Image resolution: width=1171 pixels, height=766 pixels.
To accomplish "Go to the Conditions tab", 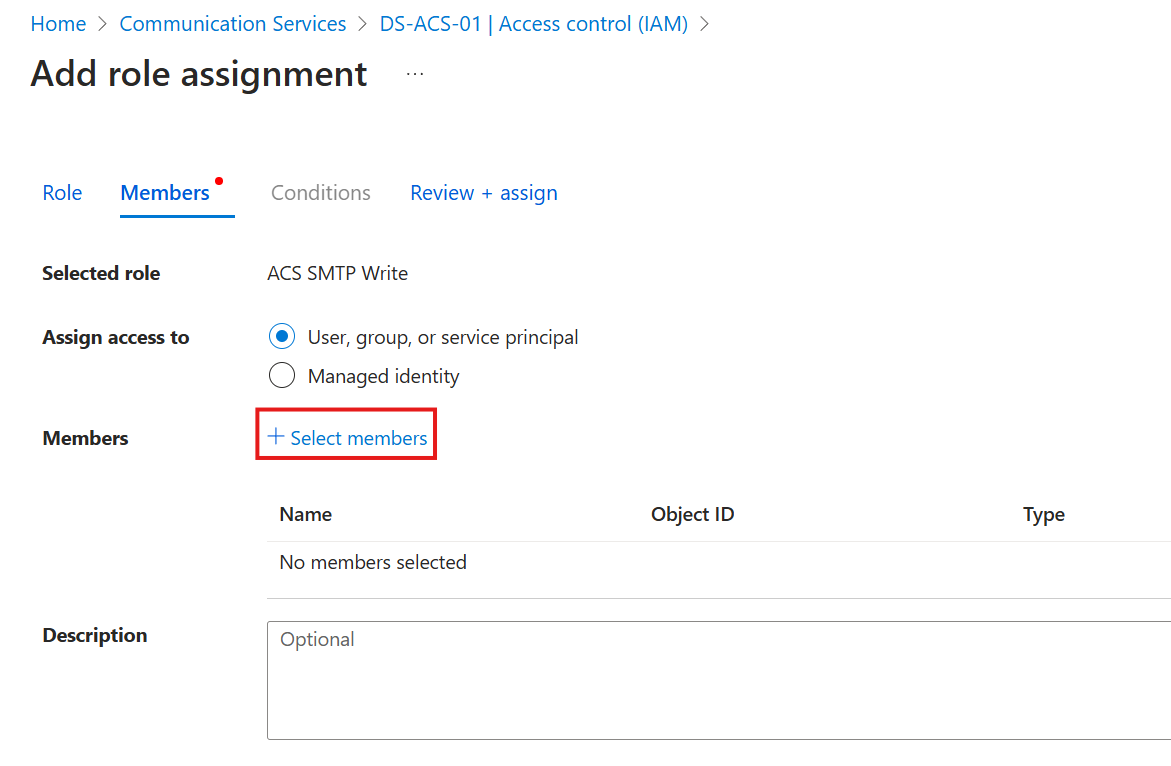I will click(321, 193).
